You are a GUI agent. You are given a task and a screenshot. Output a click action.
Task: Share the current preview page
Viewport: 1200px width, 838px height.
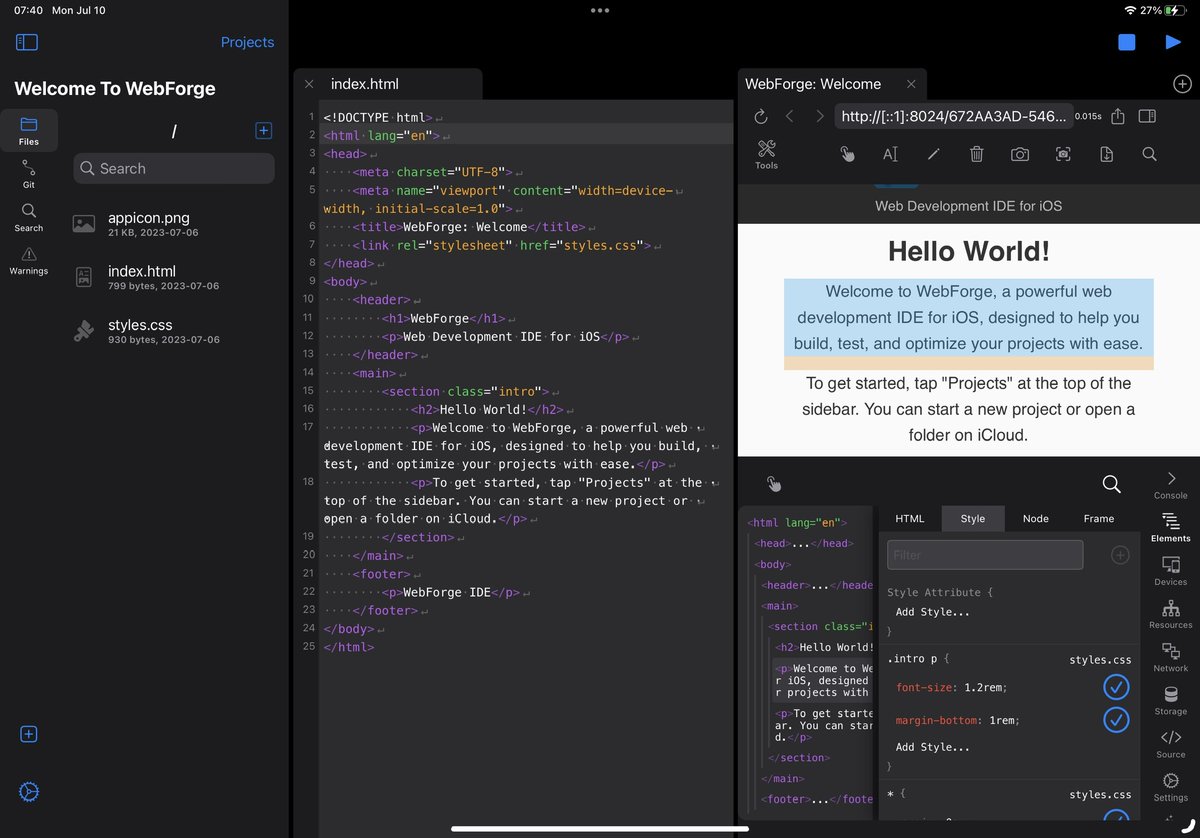tap(1118, 116)
